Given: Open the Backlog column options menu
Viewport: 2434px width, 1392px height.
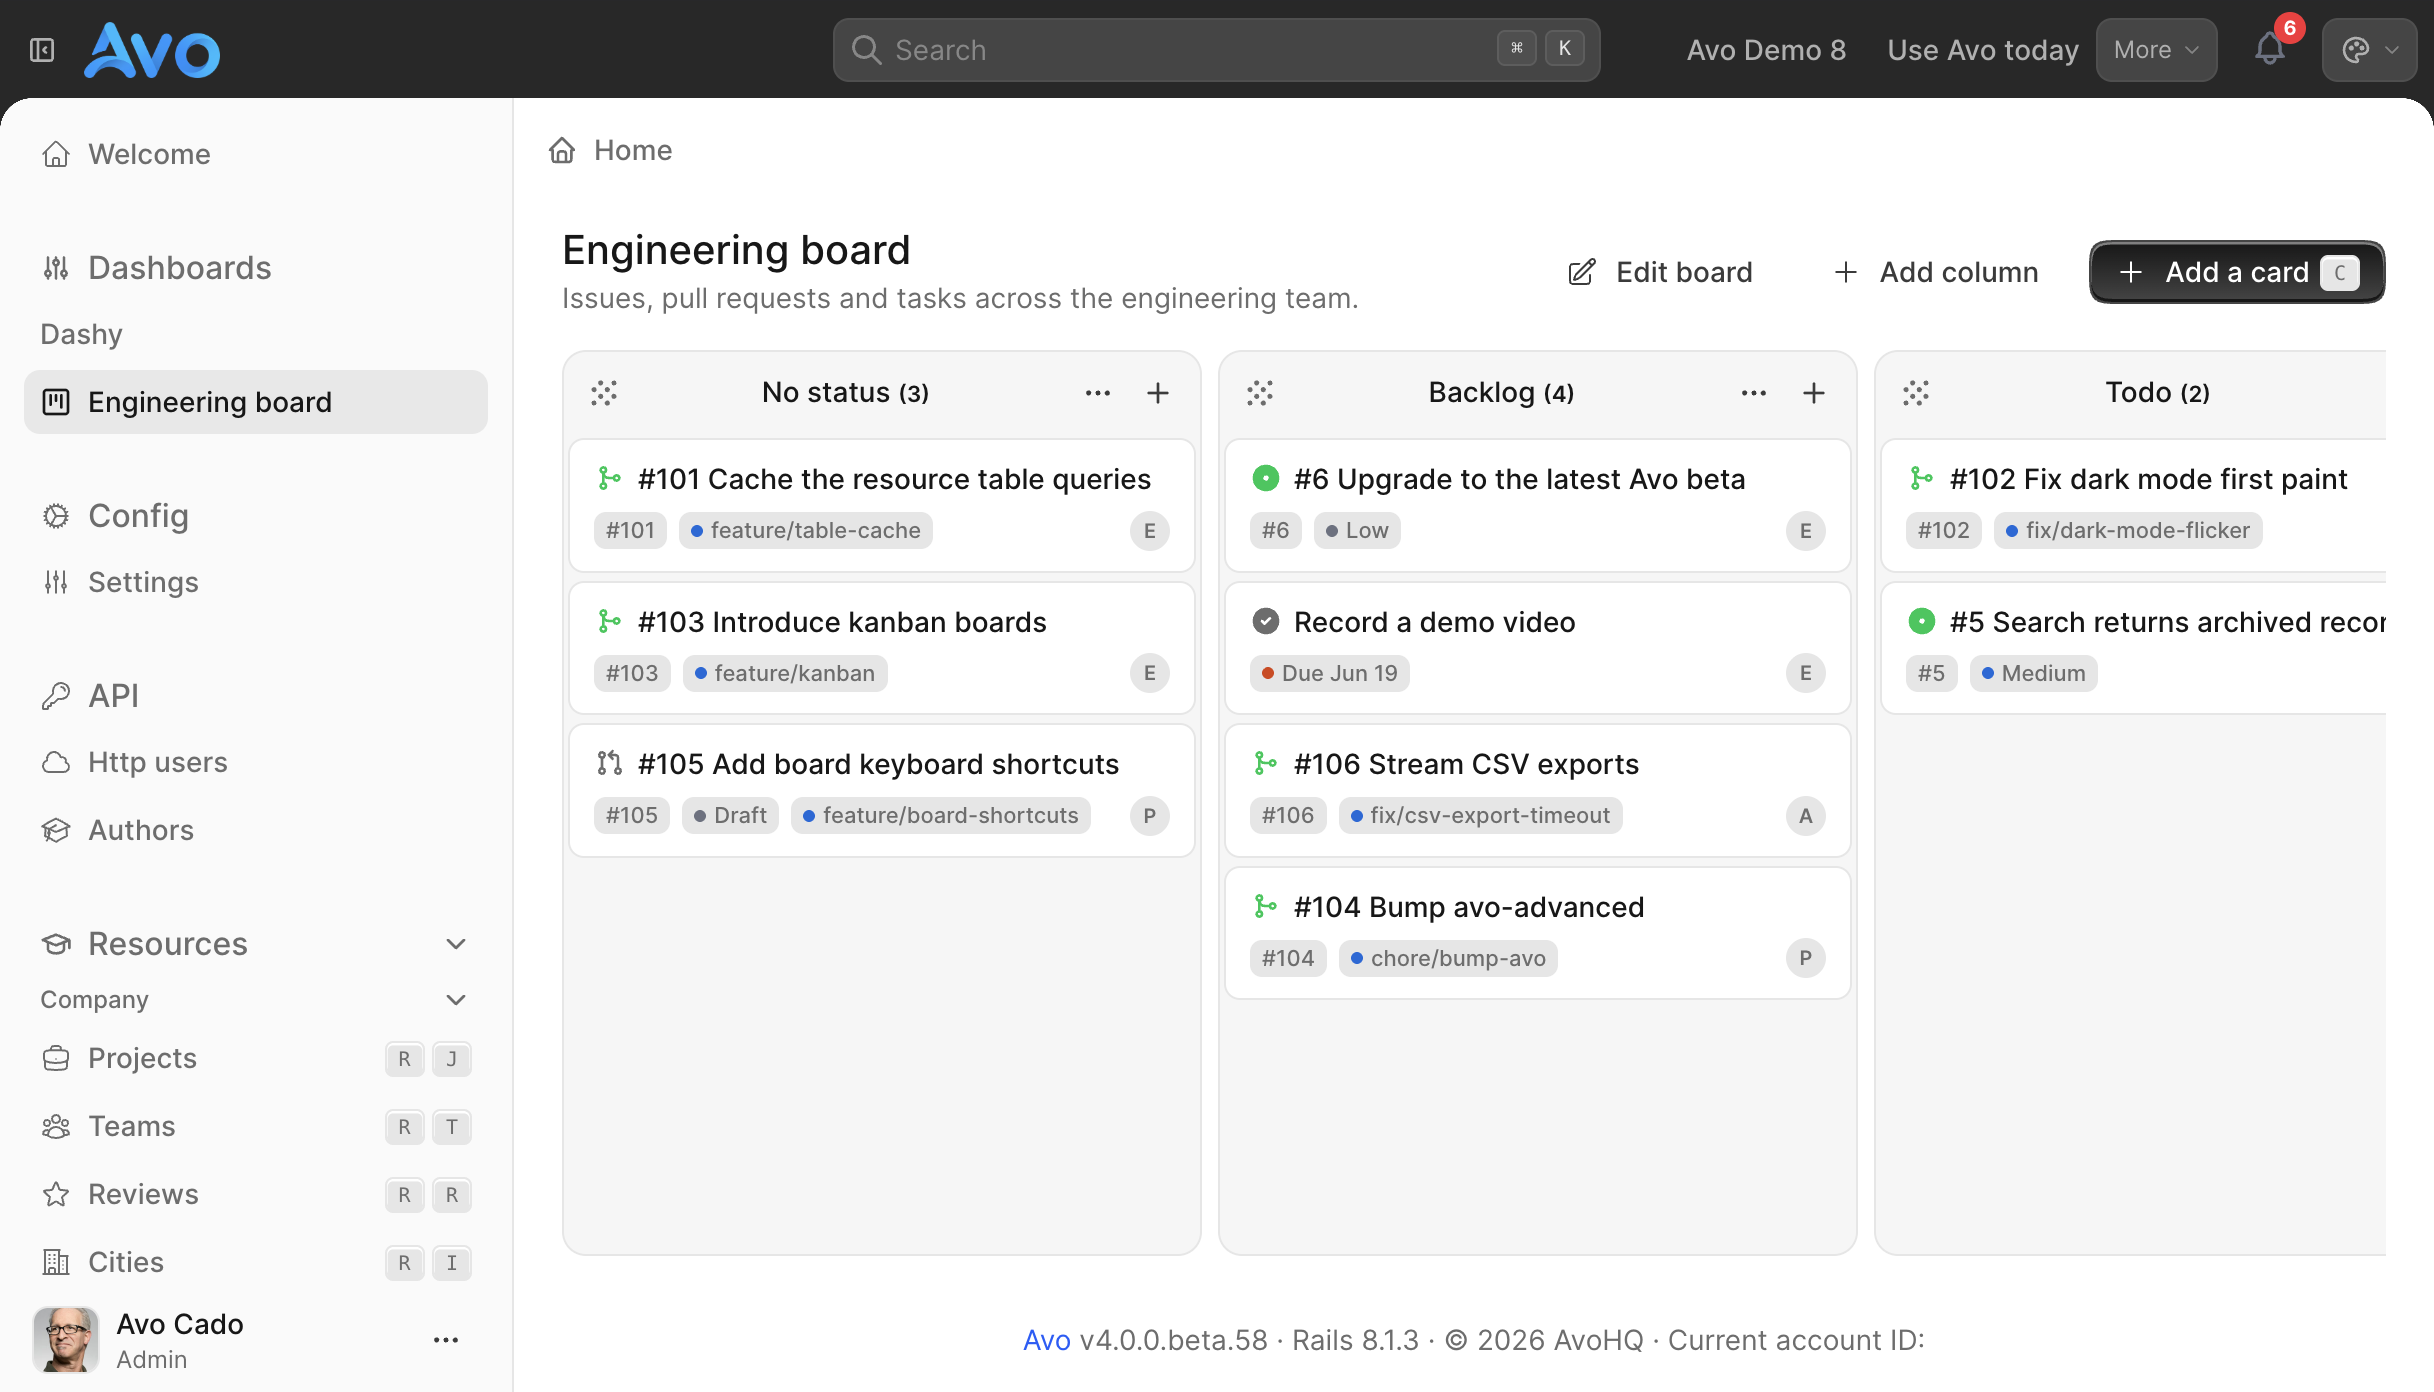Looking at the screenshot, I should point(1754,393).
